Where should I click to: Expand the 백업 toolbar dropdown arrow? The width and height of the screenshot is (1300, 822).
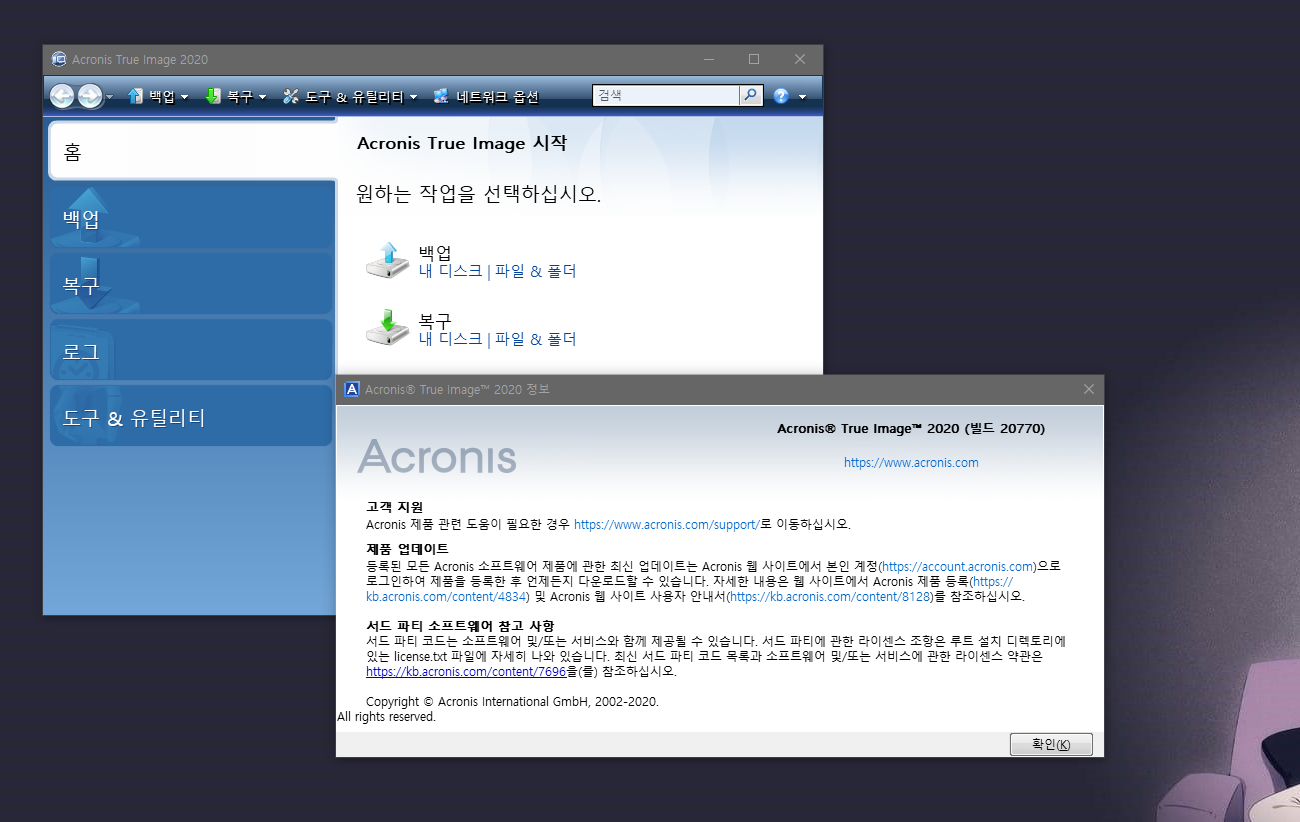click(184, 97)
